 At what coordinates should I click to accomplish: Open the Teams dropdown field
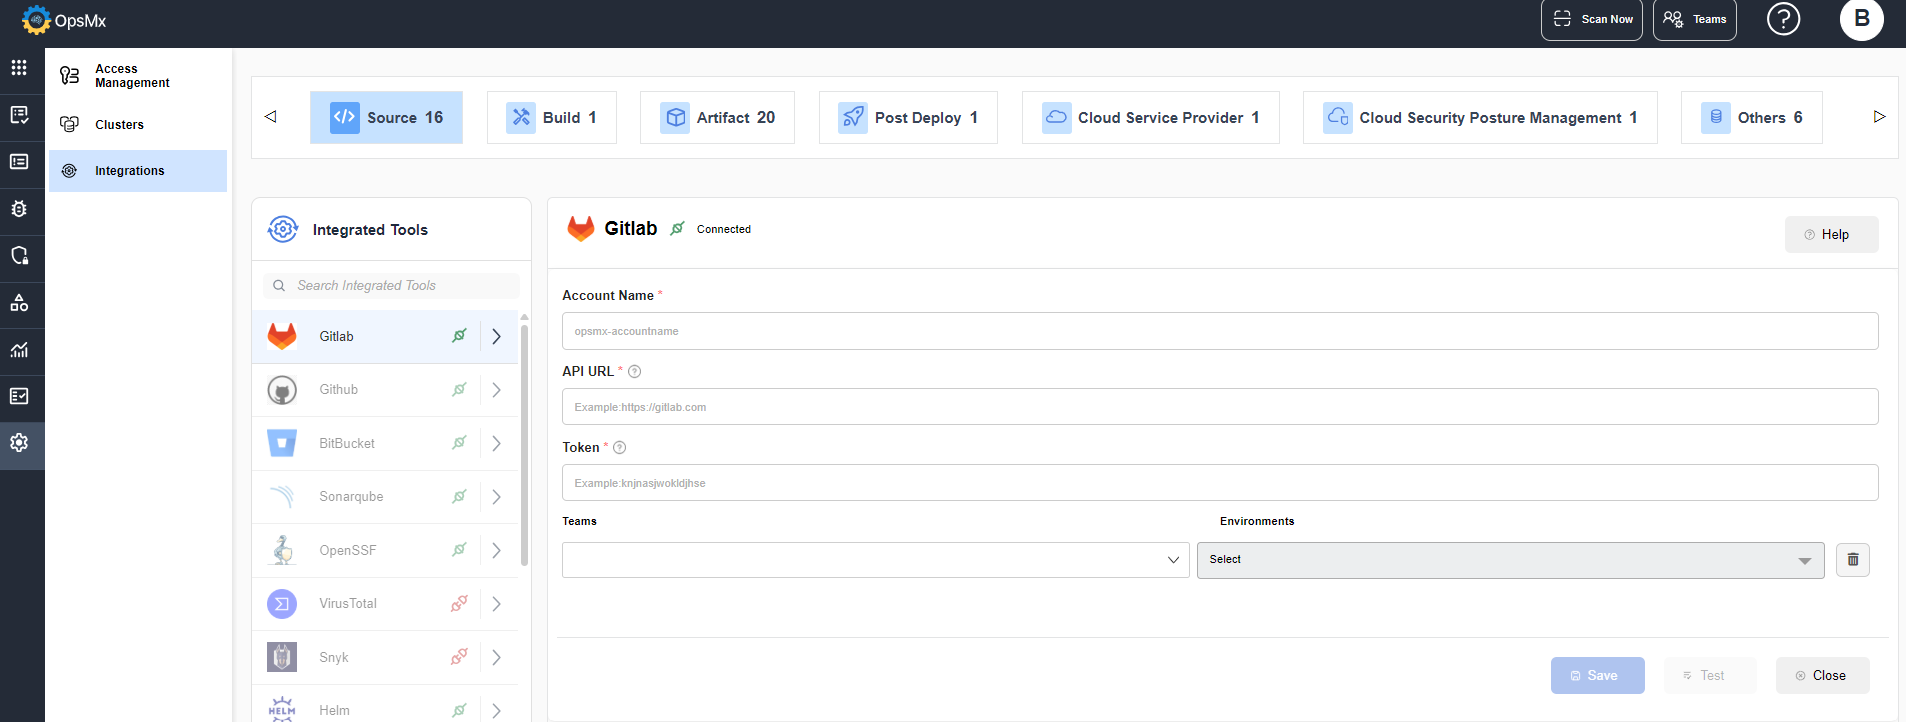pyautogui.click(x=875, y=560)
